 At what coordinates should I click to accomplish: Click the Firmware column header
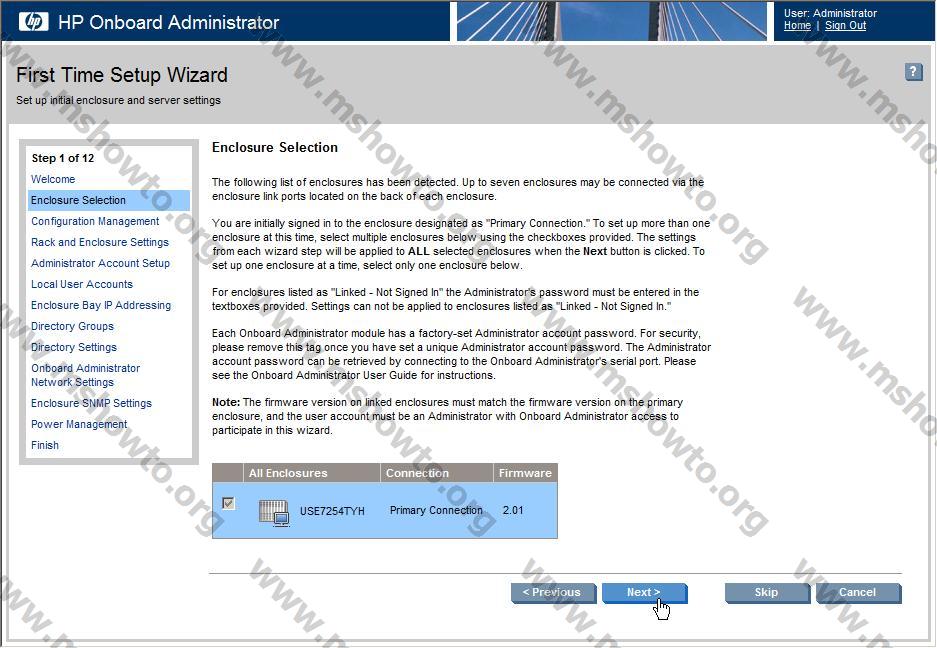(x=525, y=473)
